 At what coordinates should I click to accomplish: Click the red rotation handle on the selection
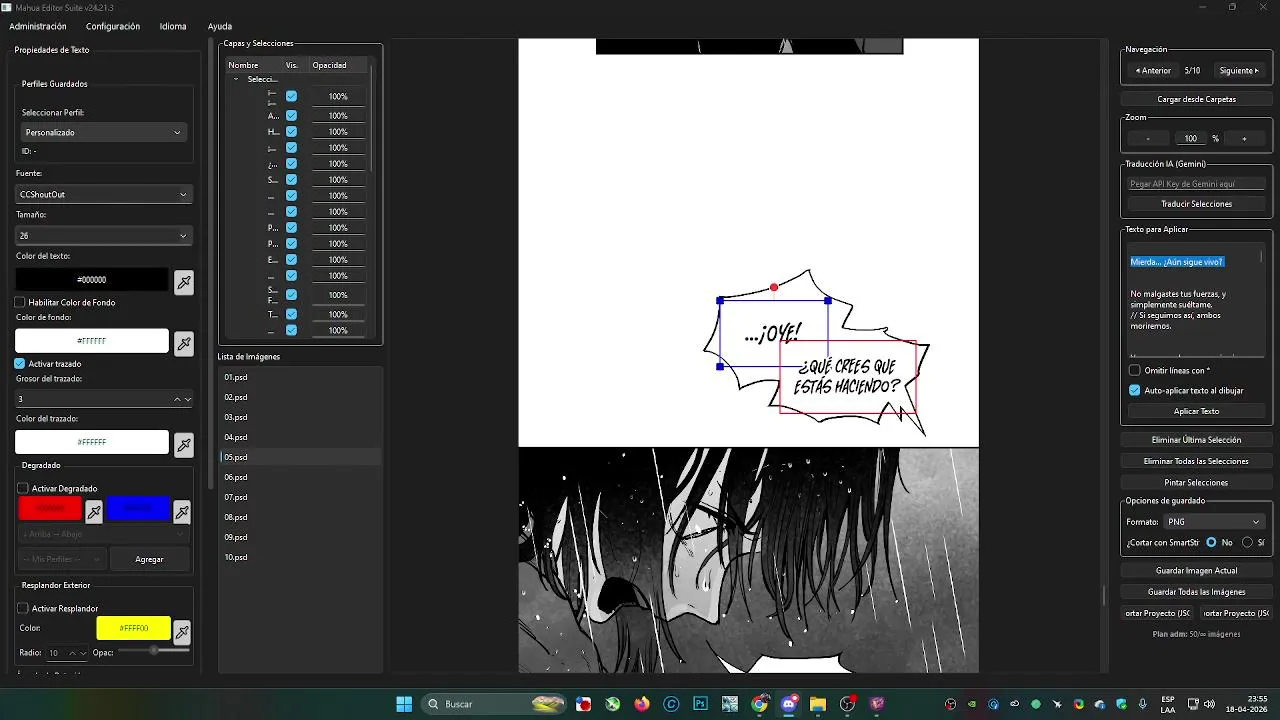click(774, 288)
